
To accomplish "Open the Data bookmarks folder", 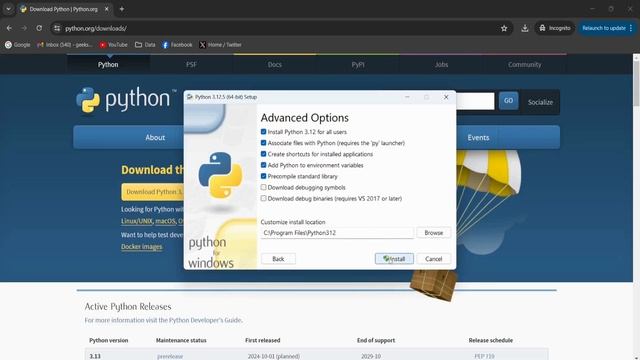I will (145, 45).
